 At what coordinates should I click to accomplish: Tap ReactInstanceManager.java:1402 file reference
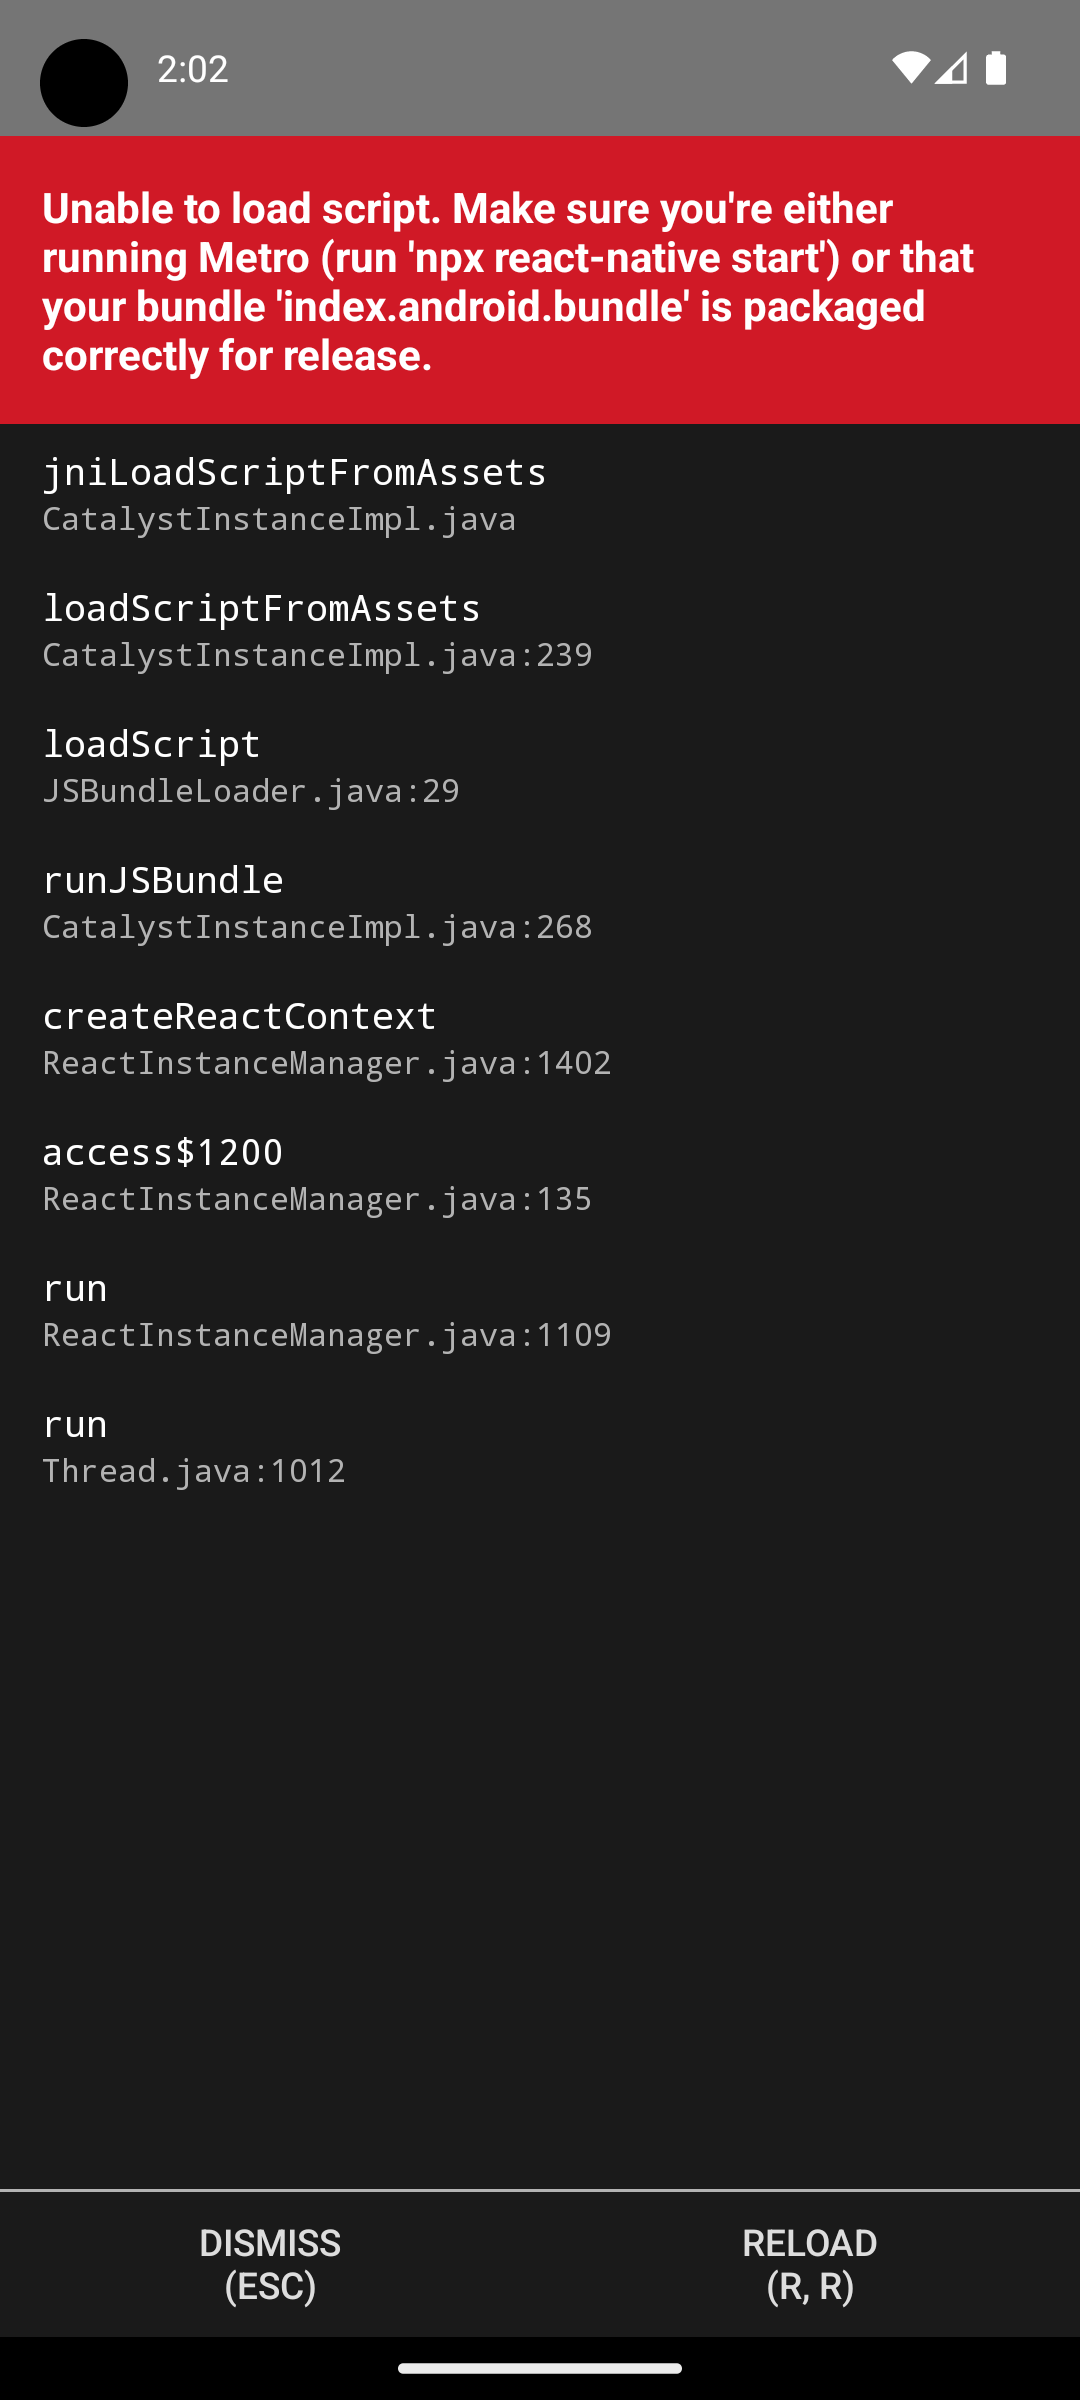pos(327,1063)
